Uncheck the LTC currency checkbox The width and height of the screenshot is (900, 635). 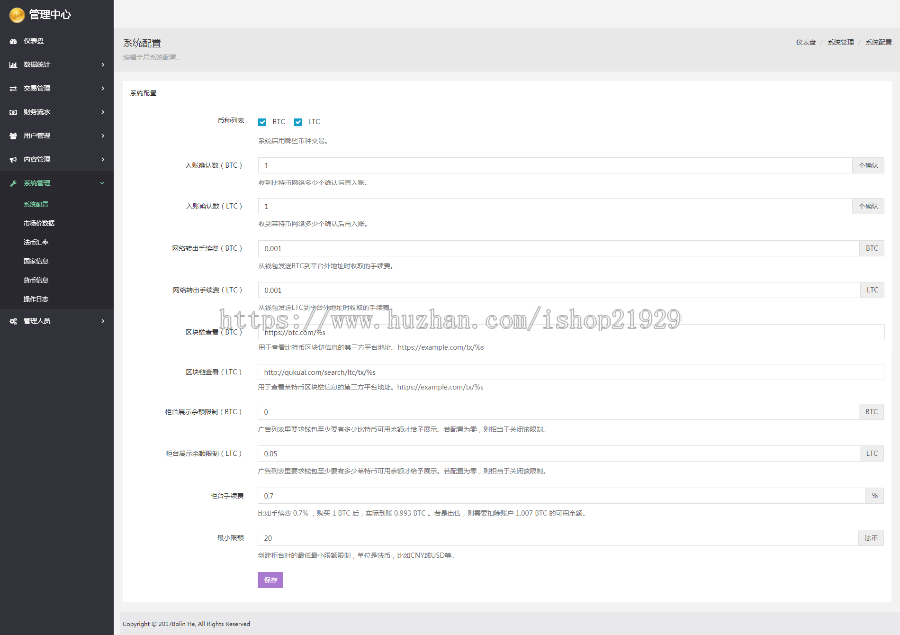(298, 122)
